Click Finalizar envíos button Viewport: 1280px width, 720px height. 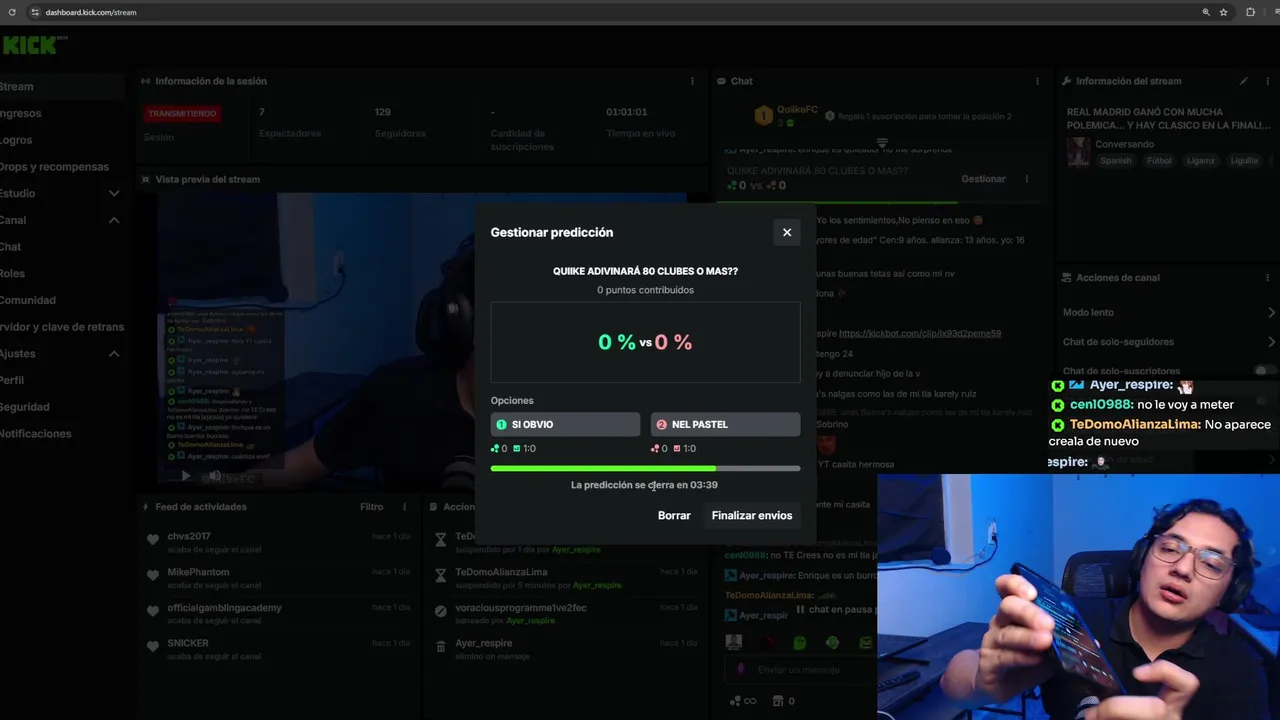click(752, 516)
